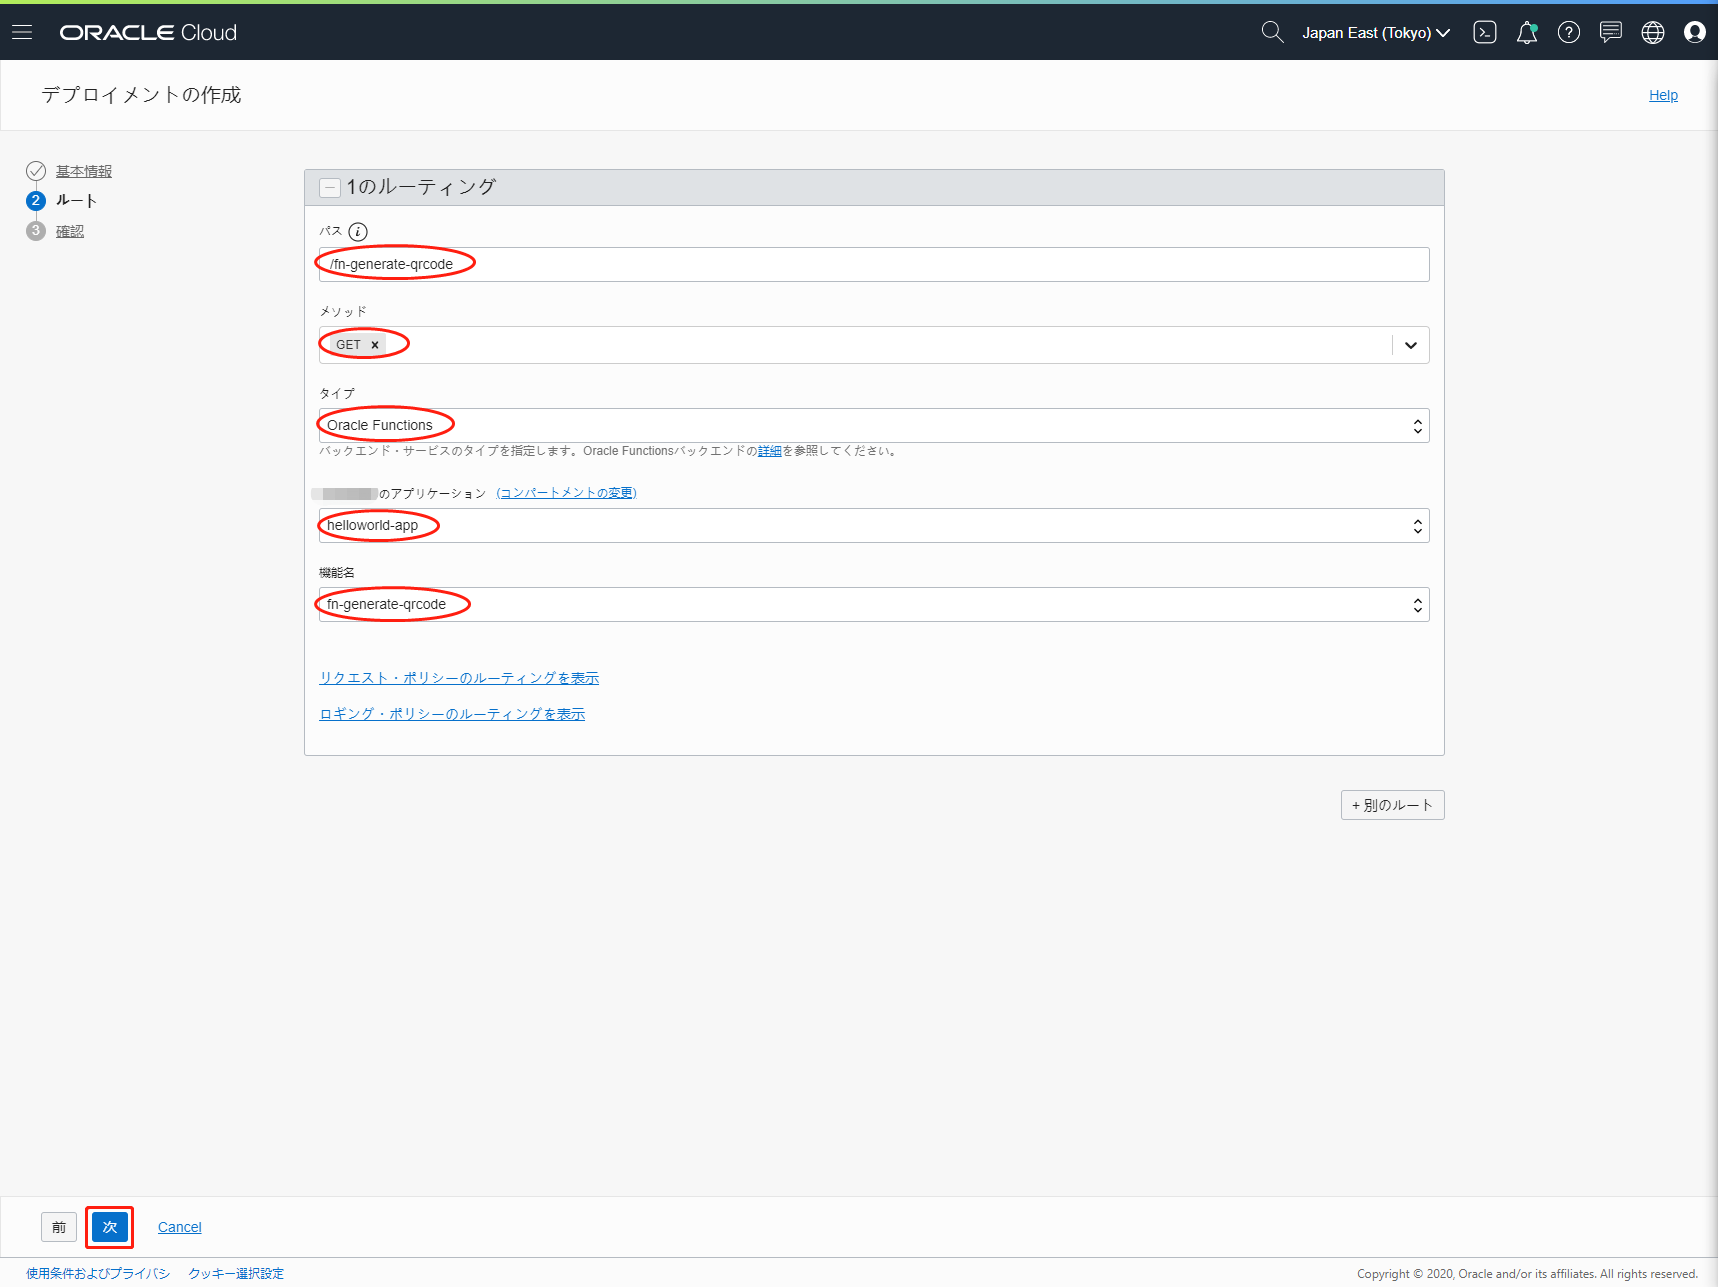Click the help question mark icon
The image size is (1718, 1287).
click(x=1569, y=32)
